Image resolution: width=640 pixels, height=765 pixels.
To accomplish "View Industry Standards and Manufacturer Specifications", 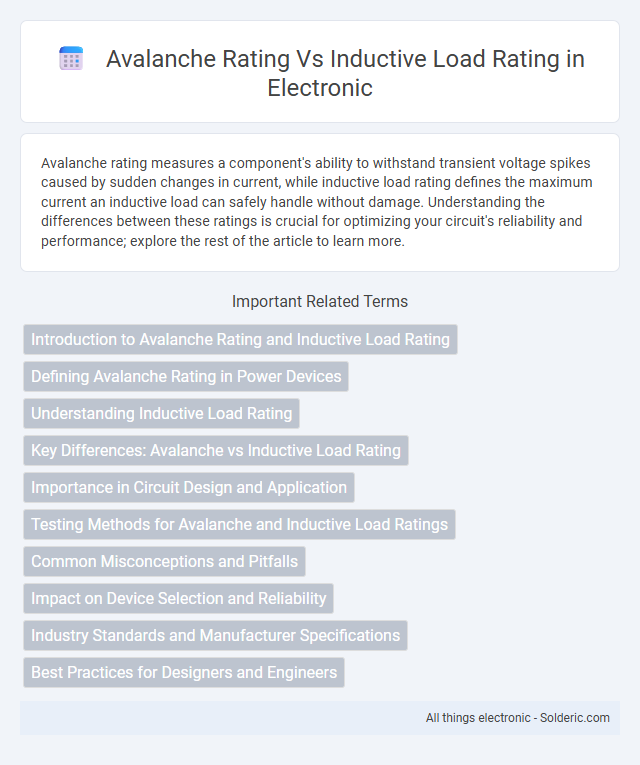I will coord(215,636).
